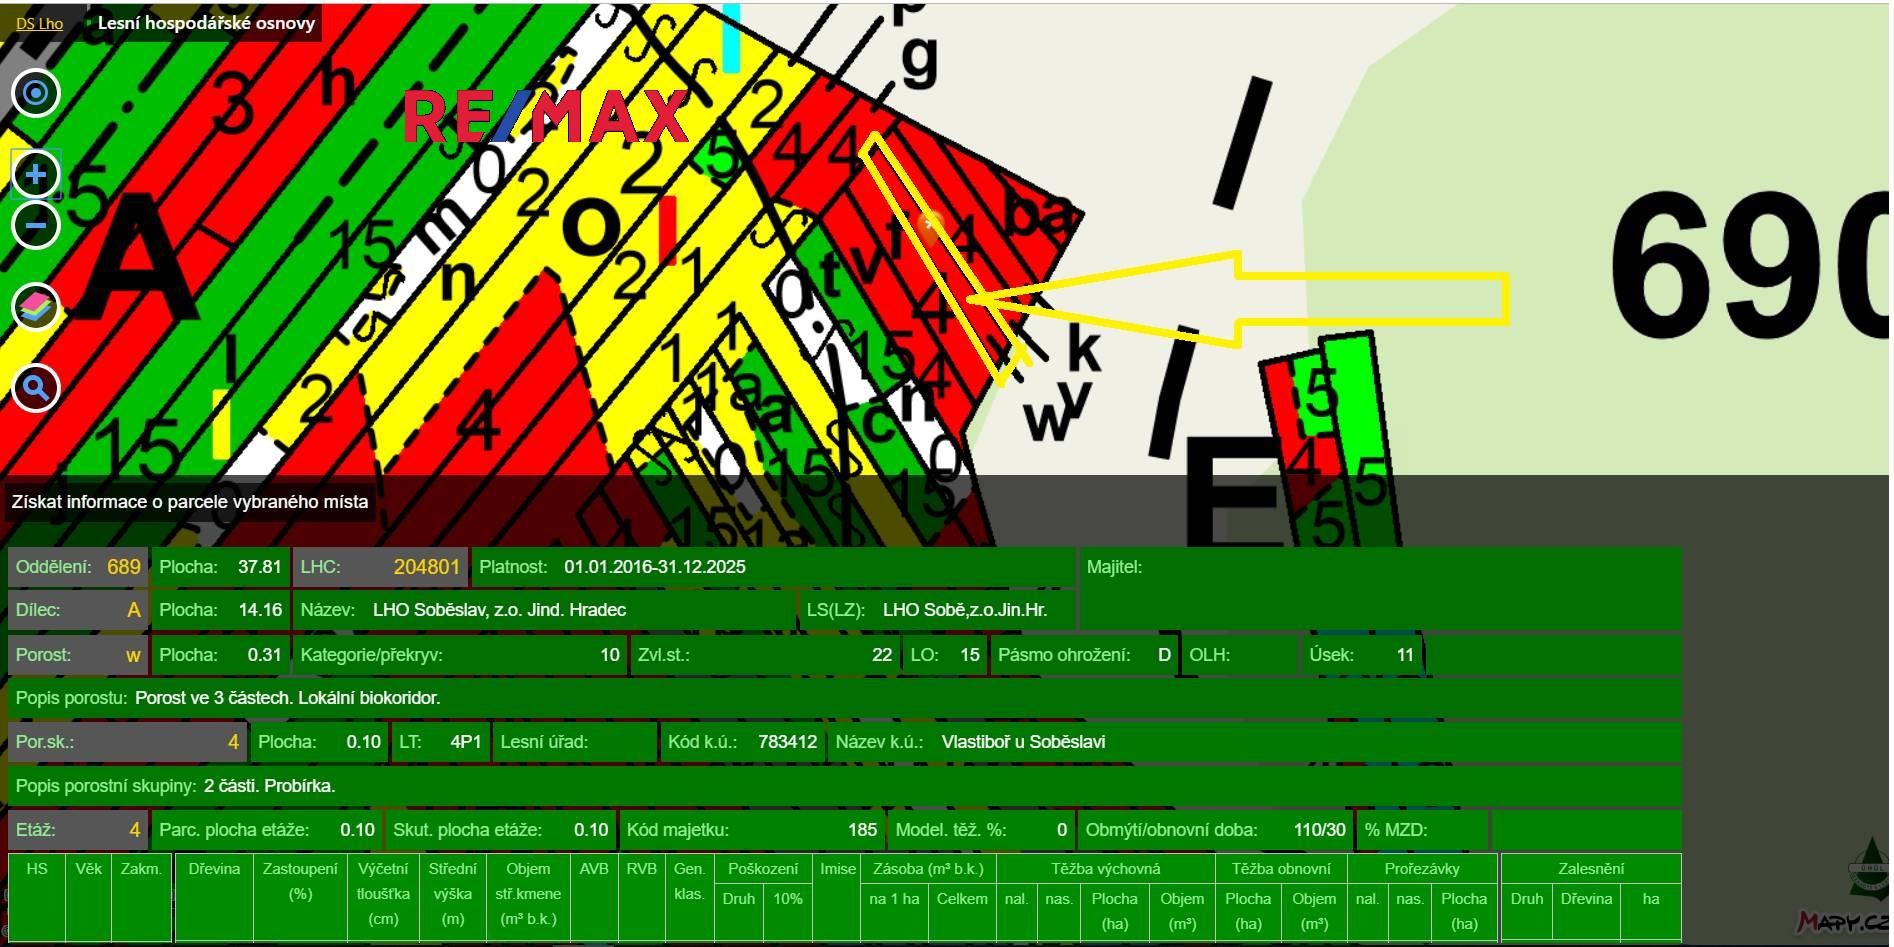Image resolution: width=1894 pixels, height=947 pixels.
Task: Click the RVB column header
Action: tap(642, 869)
